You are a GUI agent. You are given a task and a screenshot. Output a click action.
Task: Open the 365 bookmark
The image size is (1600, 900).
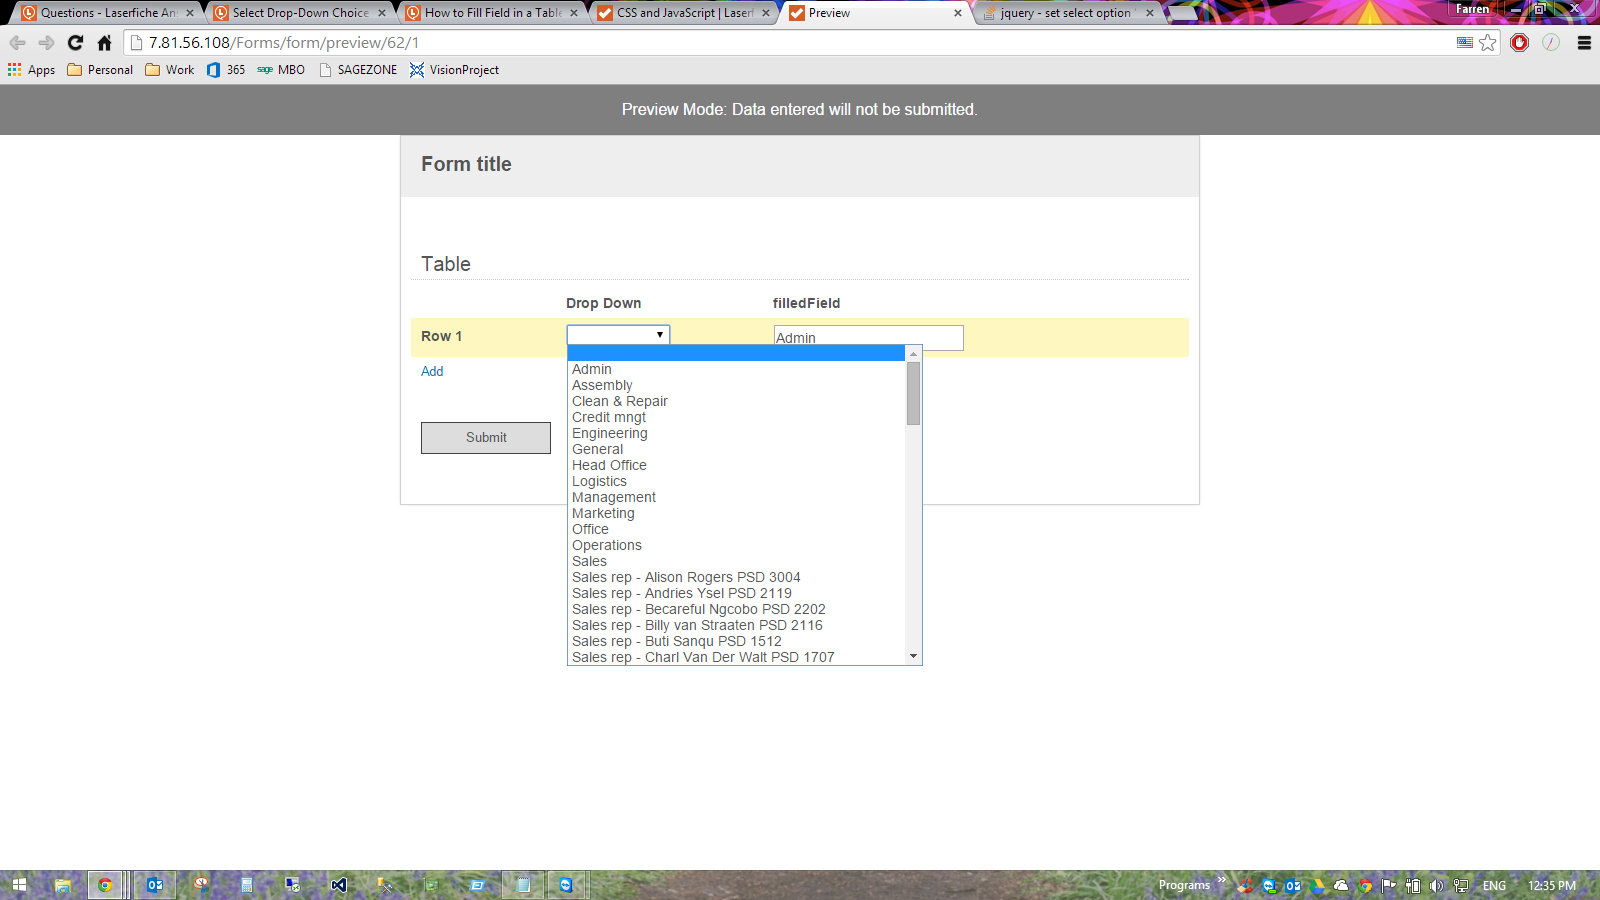pyautogui.click(x=226, y=70)
